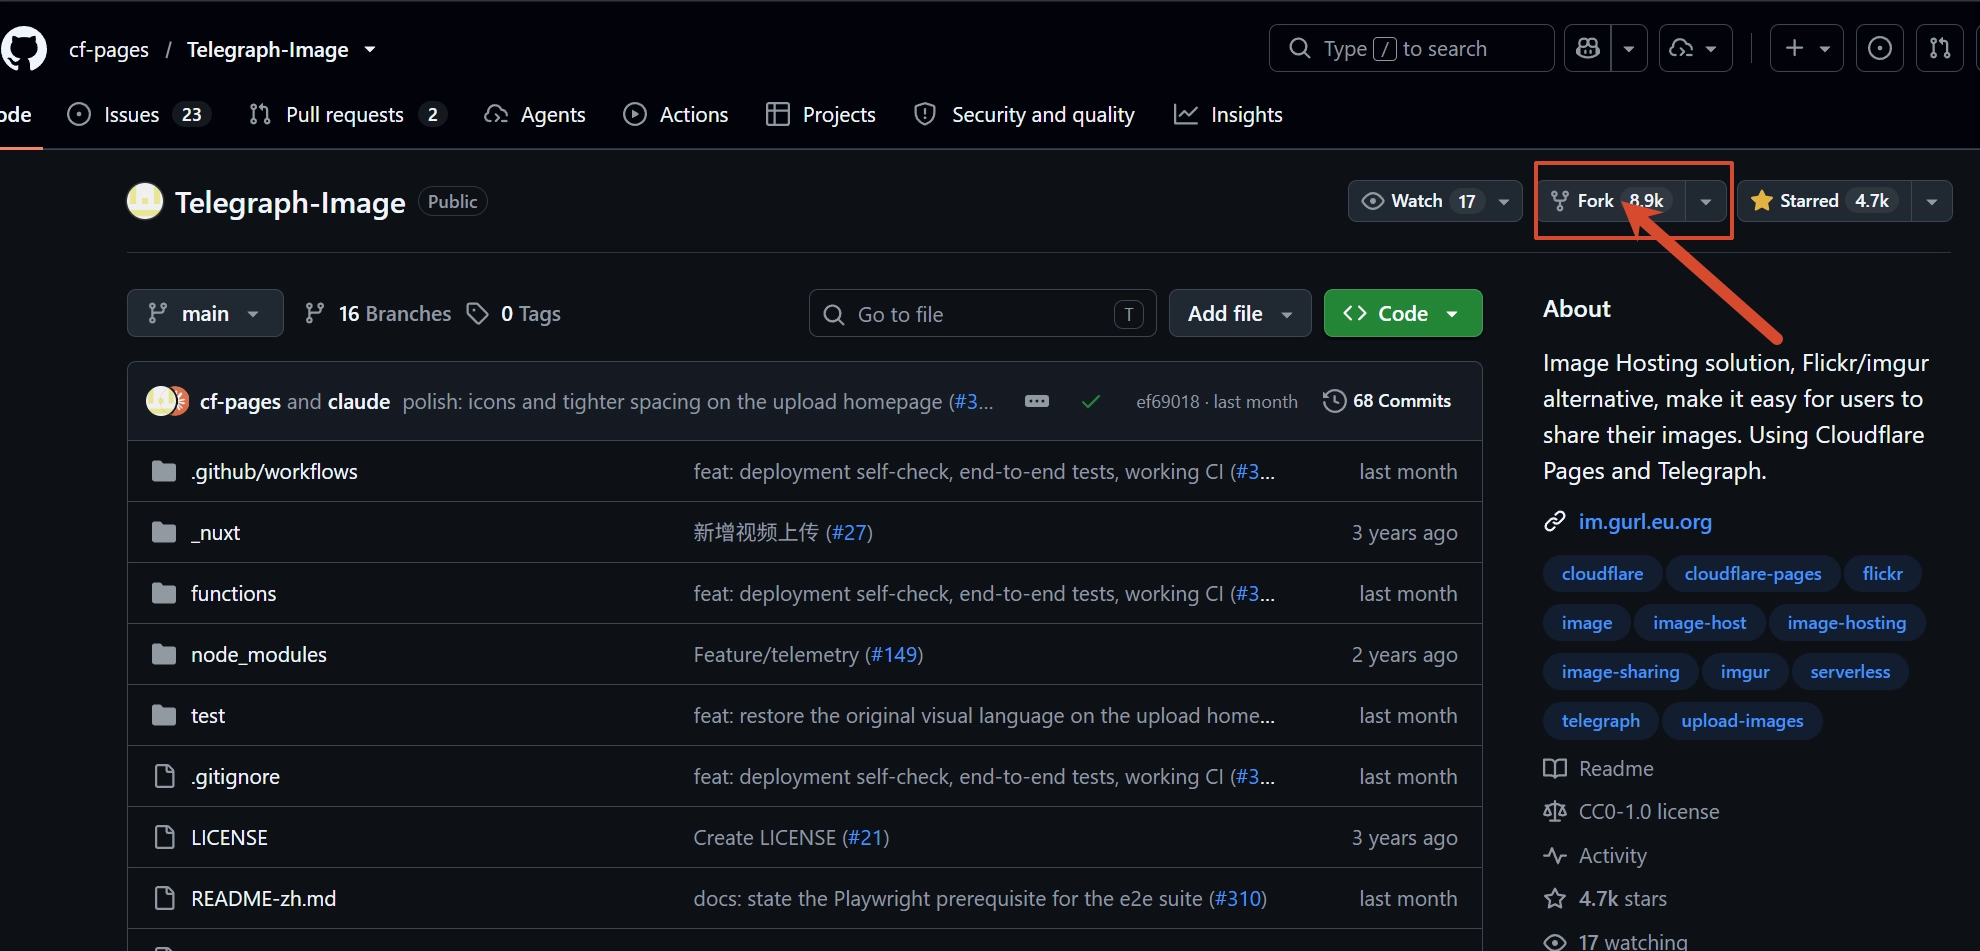The width and height of the screenshot is (1980, 951).
Task: Open the main branch selector
Action: point(205,313)
